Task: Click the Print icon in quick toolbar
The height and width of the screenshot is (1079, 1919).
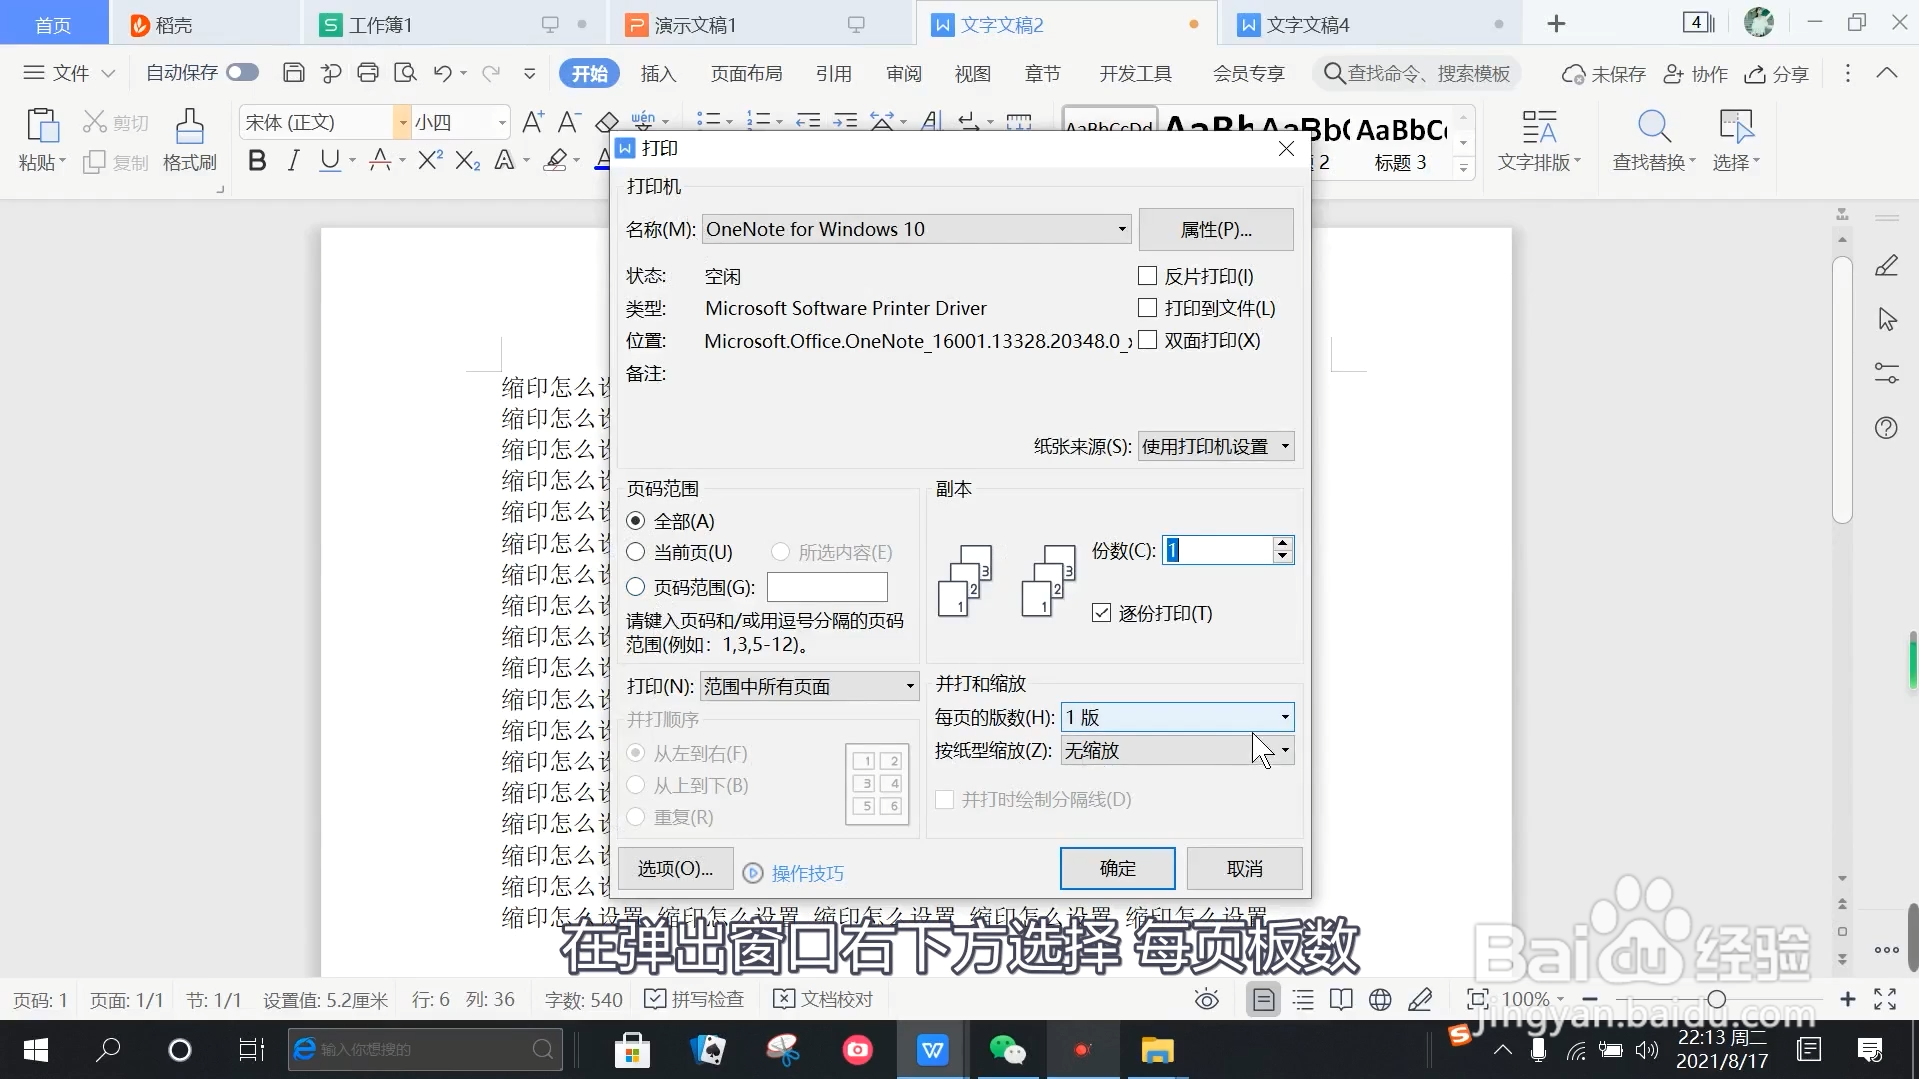Action: (x=368, y=73)
